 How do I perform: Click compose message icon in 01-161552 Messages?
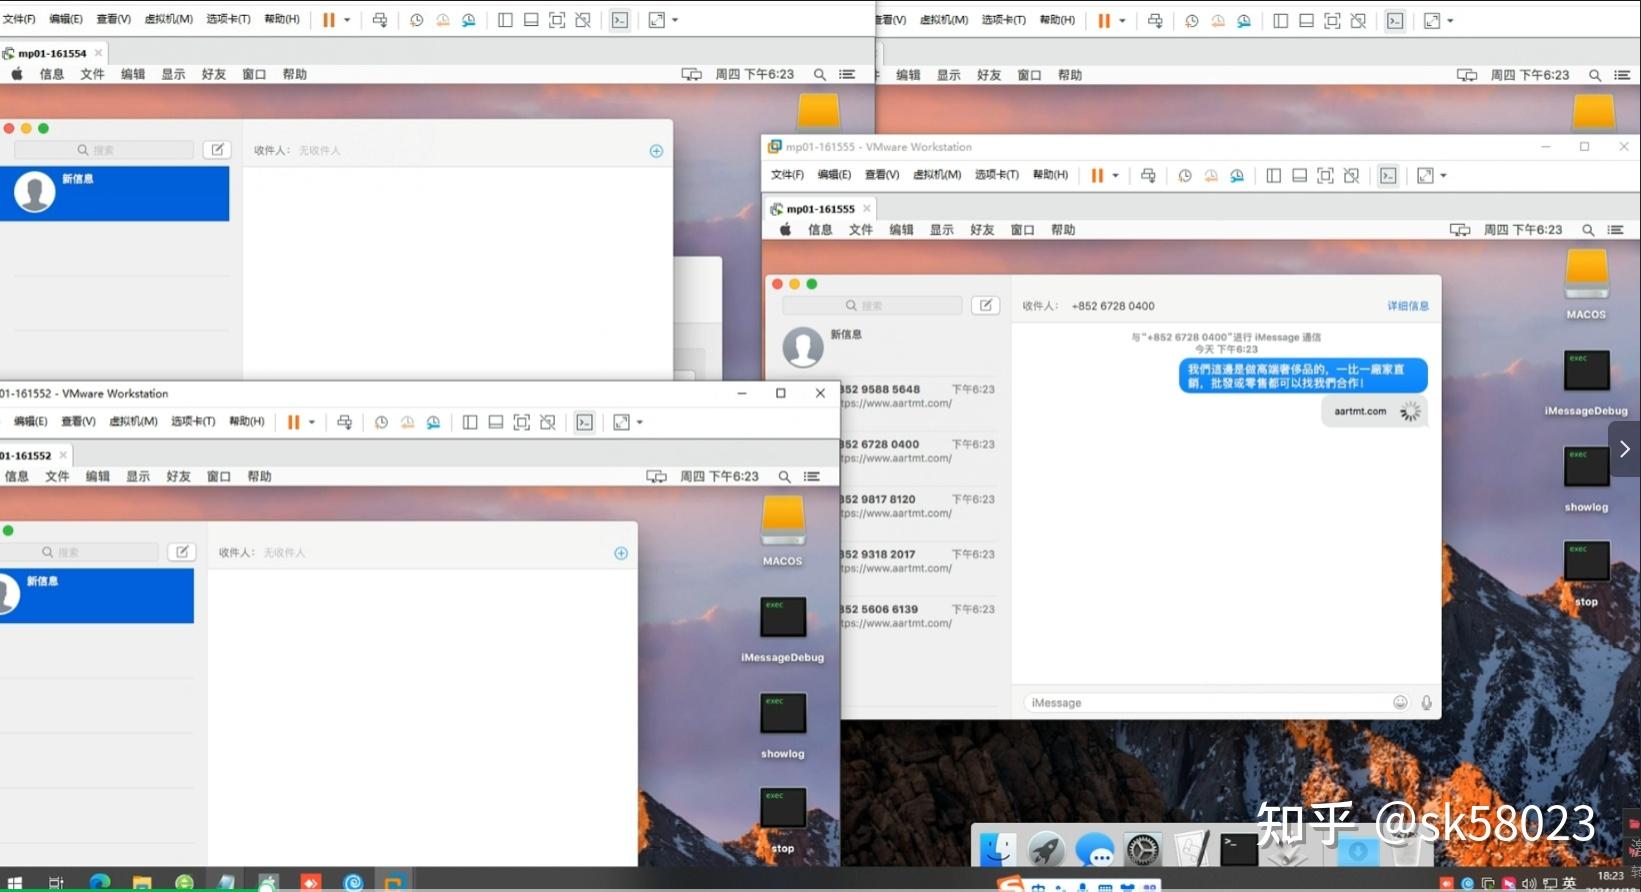[x=182, y=552]
